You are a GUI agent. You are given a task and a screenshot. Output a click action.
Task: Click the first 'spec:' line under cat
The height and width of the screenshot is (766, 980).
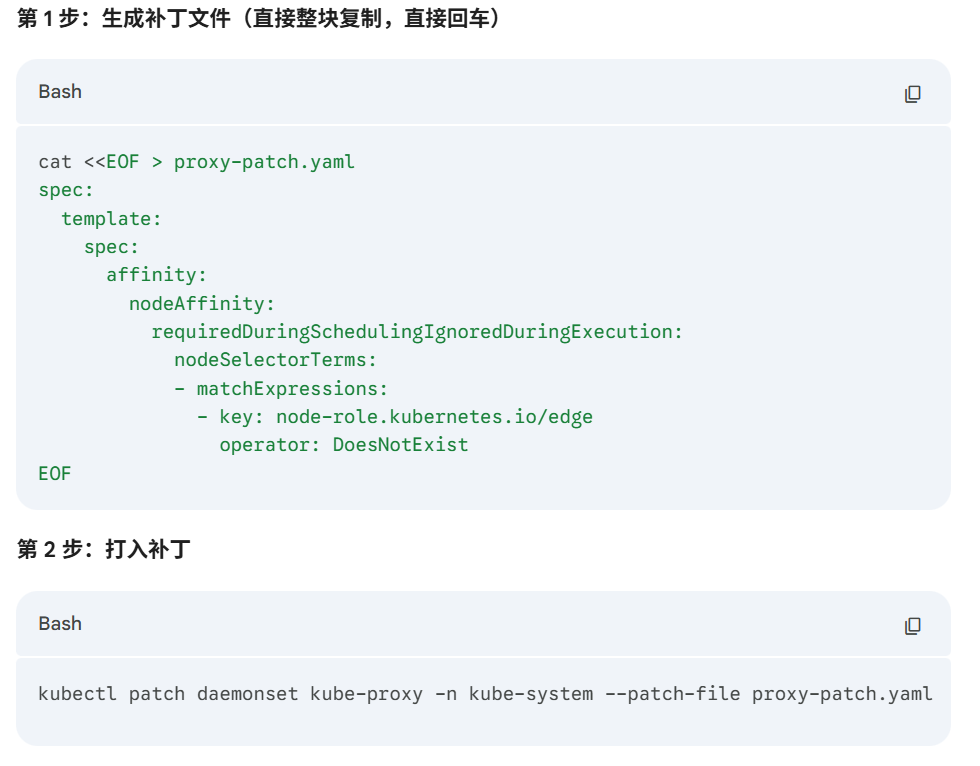pos(66,190)
